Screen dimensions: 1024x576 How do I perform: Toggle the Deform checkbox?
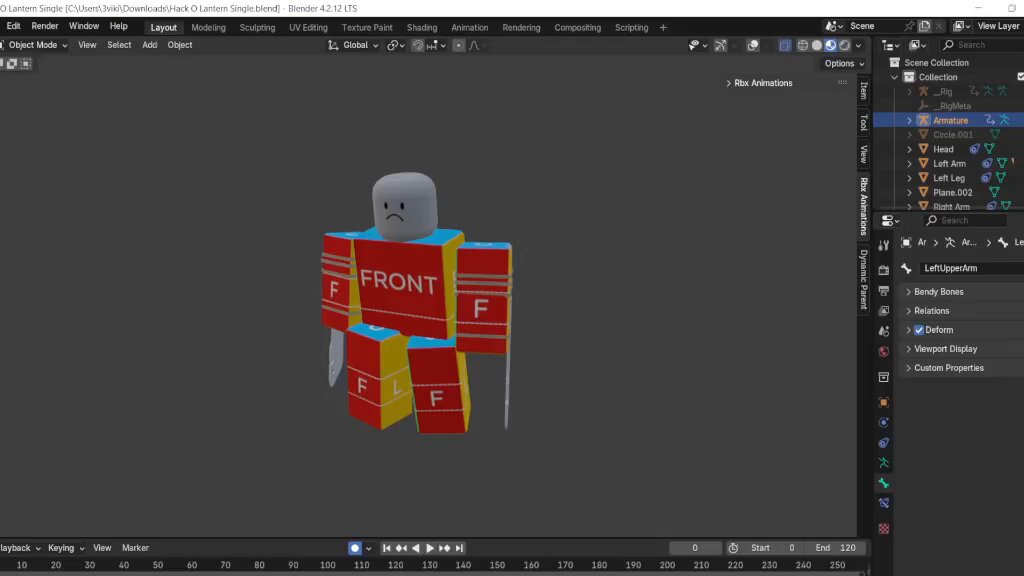[x=919, y=330]
